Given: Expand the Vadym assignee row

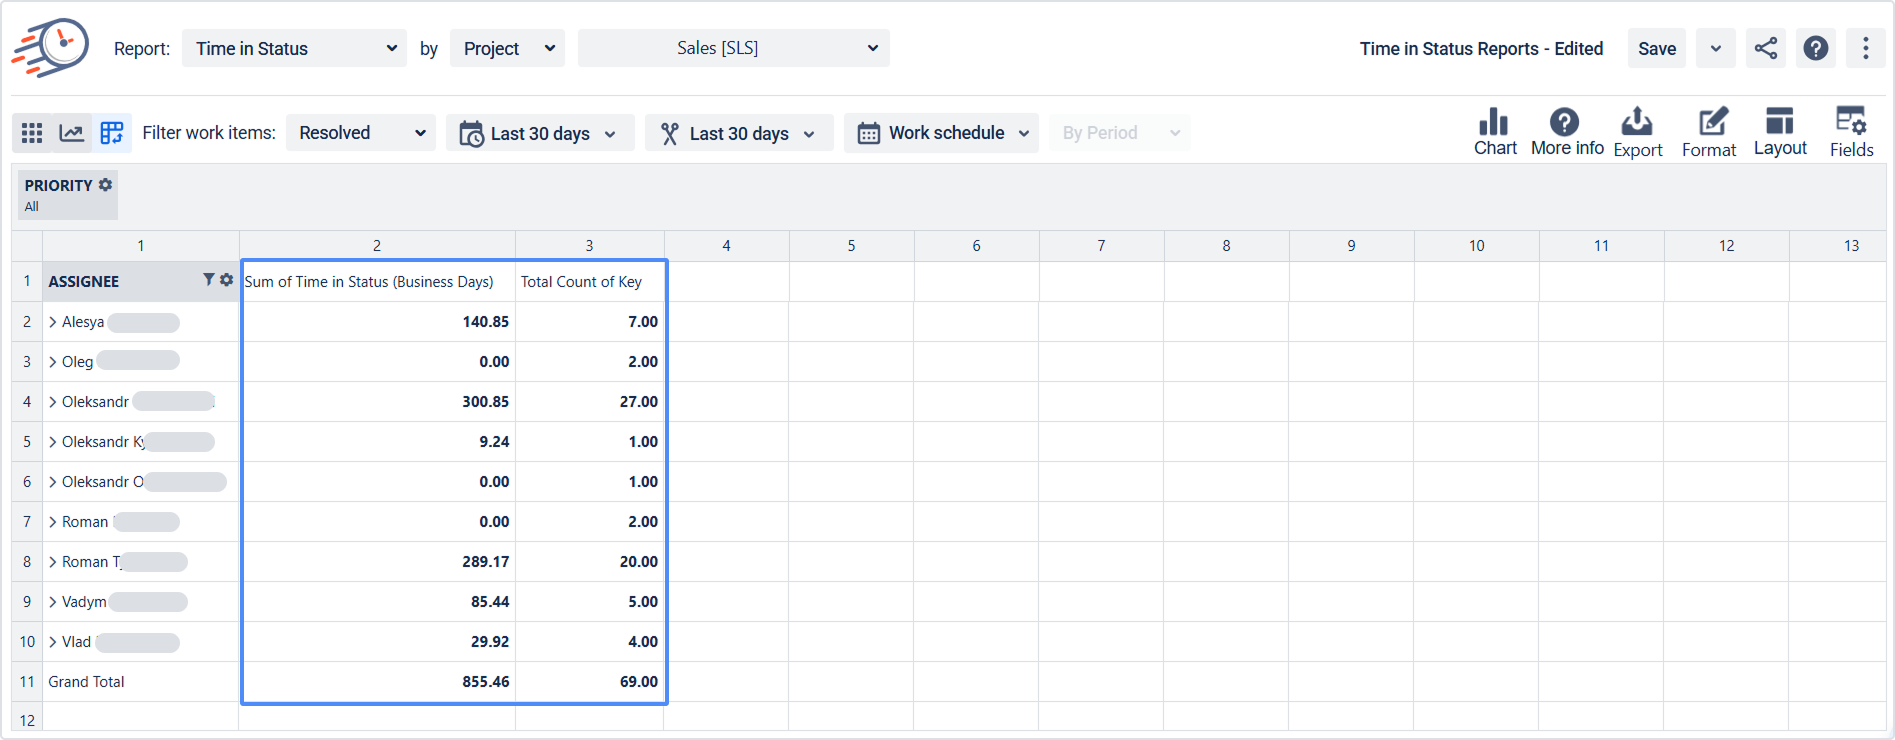Looking at the screenshot, I should click(53, 602).
